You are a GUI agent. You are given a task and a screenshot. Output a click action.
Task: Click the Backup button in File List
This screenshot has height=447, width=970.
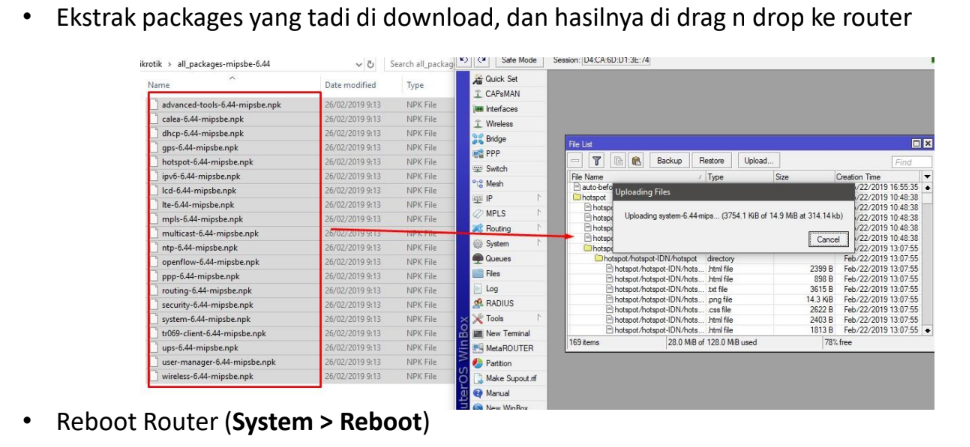(669, 161)
